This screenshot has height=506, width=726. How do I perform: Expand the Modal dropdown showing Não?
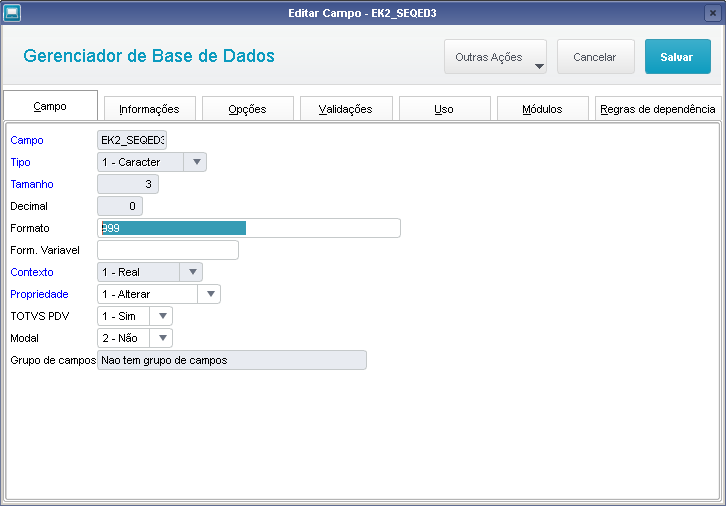tap(135, 338)
